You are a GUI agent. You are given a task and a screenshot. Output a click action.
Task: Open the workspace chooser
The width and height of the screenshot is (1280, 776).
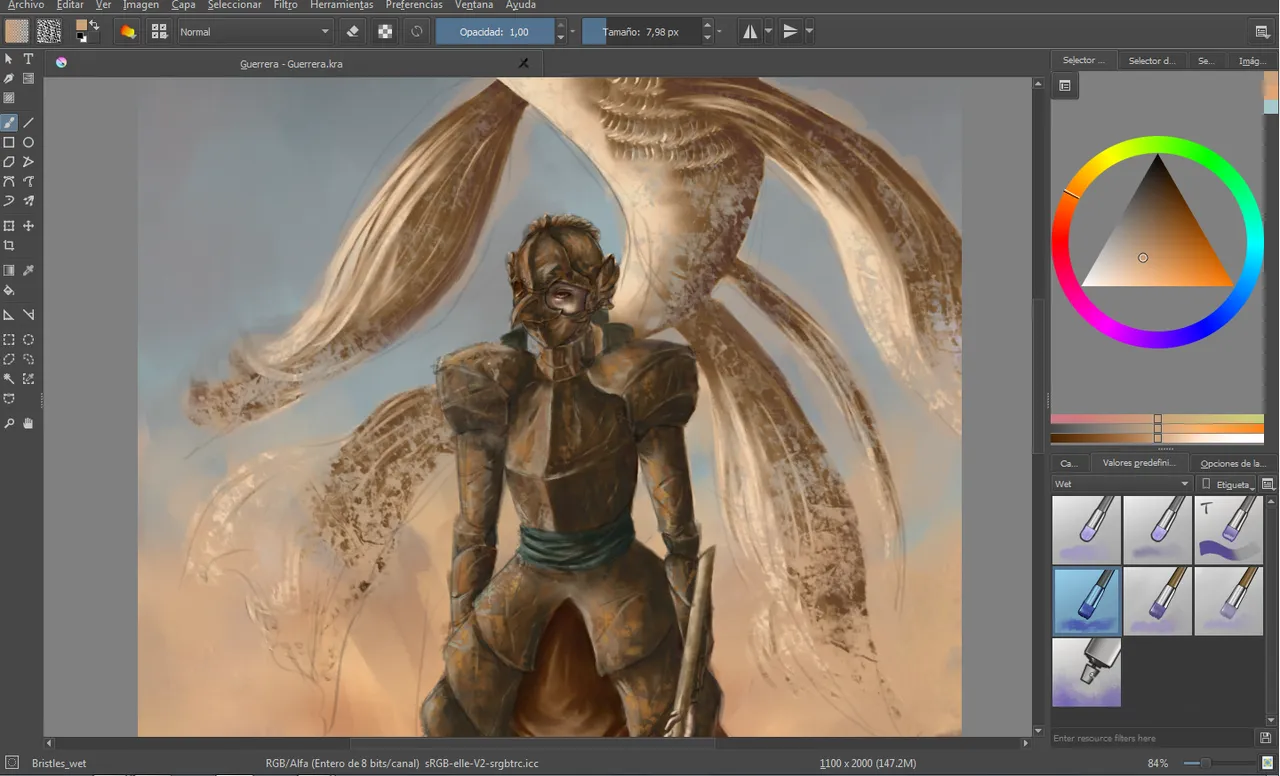(1263, 32)
